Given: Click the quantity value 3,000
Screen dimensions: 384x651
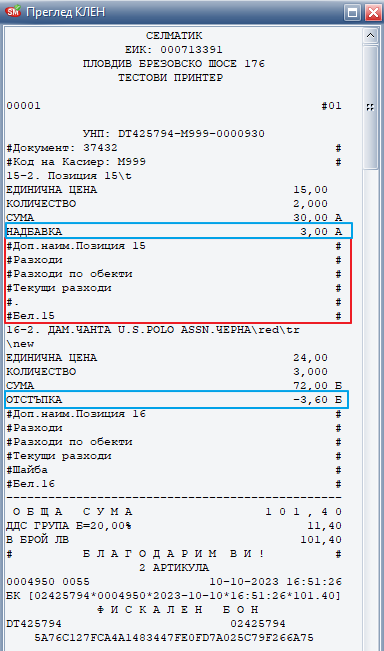Looking at the screenshot, I should pos(311,372).
